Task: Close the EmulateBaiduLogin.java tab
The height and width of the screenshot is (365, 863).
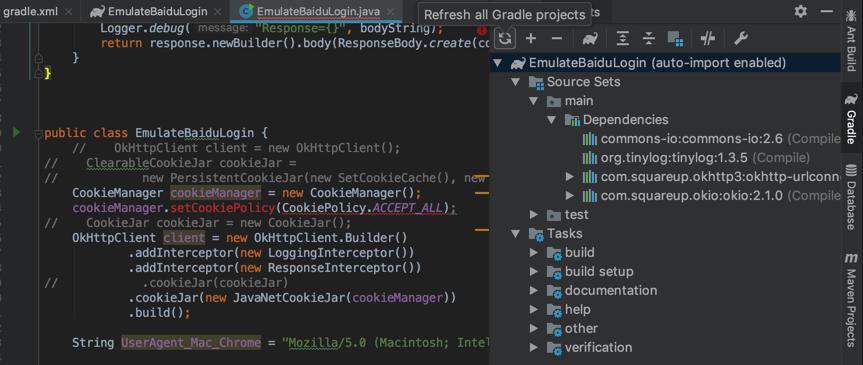Action: [x=390, y=12]
